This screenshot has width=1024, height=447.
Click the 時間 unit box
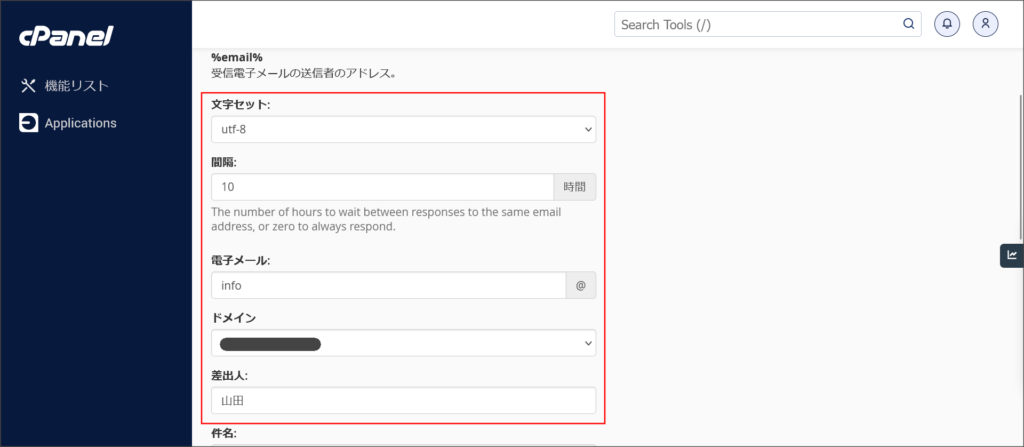(574, 187)
